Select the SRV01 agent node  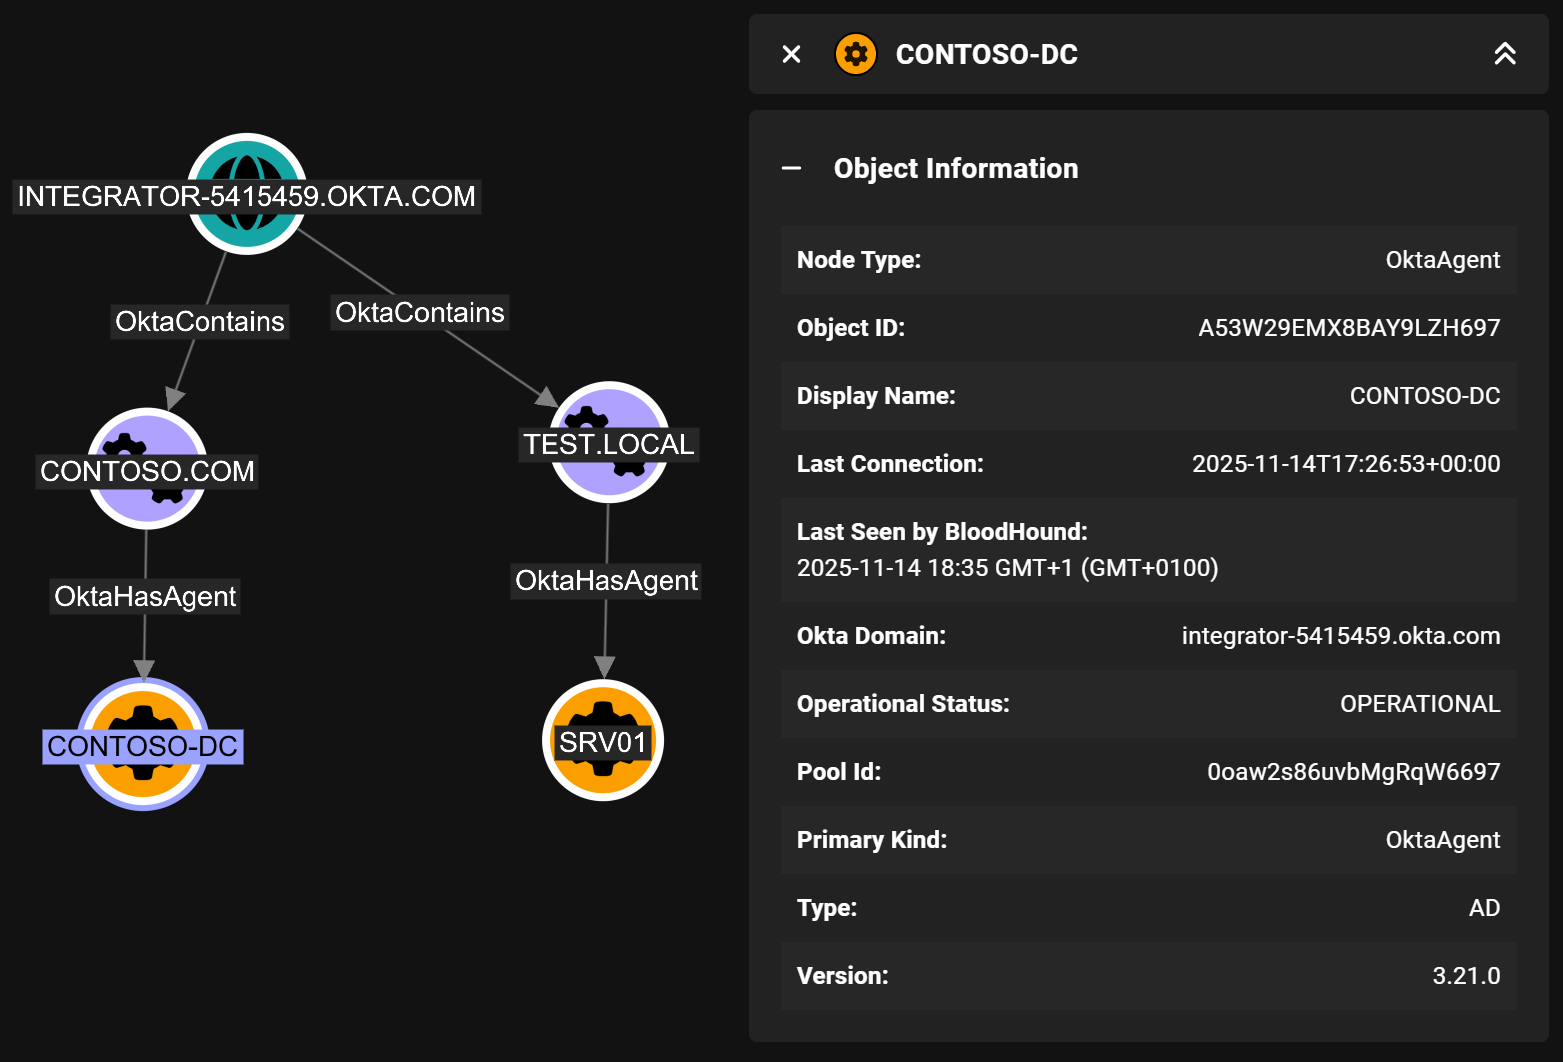coord(603,741)
